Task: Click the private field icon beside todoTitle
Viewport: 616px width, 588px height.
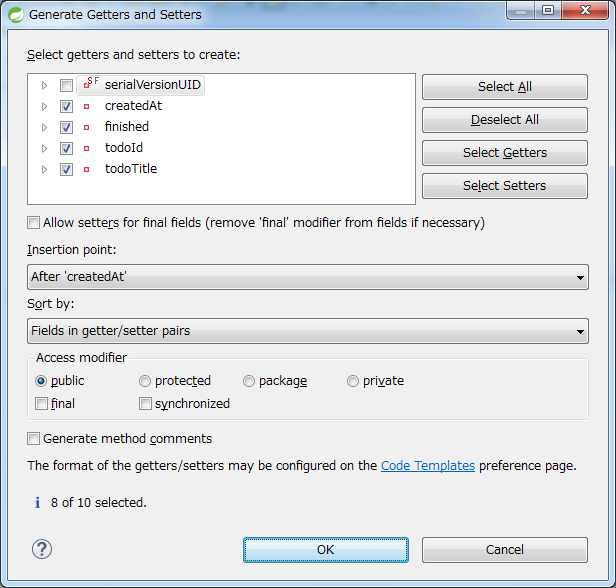Action: click(x=86, y=169)
